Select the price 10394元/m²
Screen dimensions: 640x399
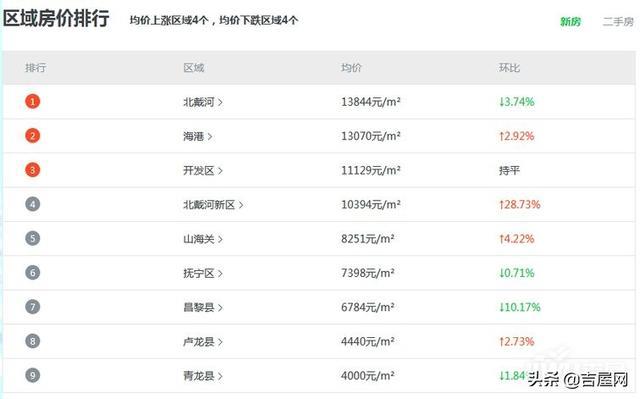tap(371, 205)
